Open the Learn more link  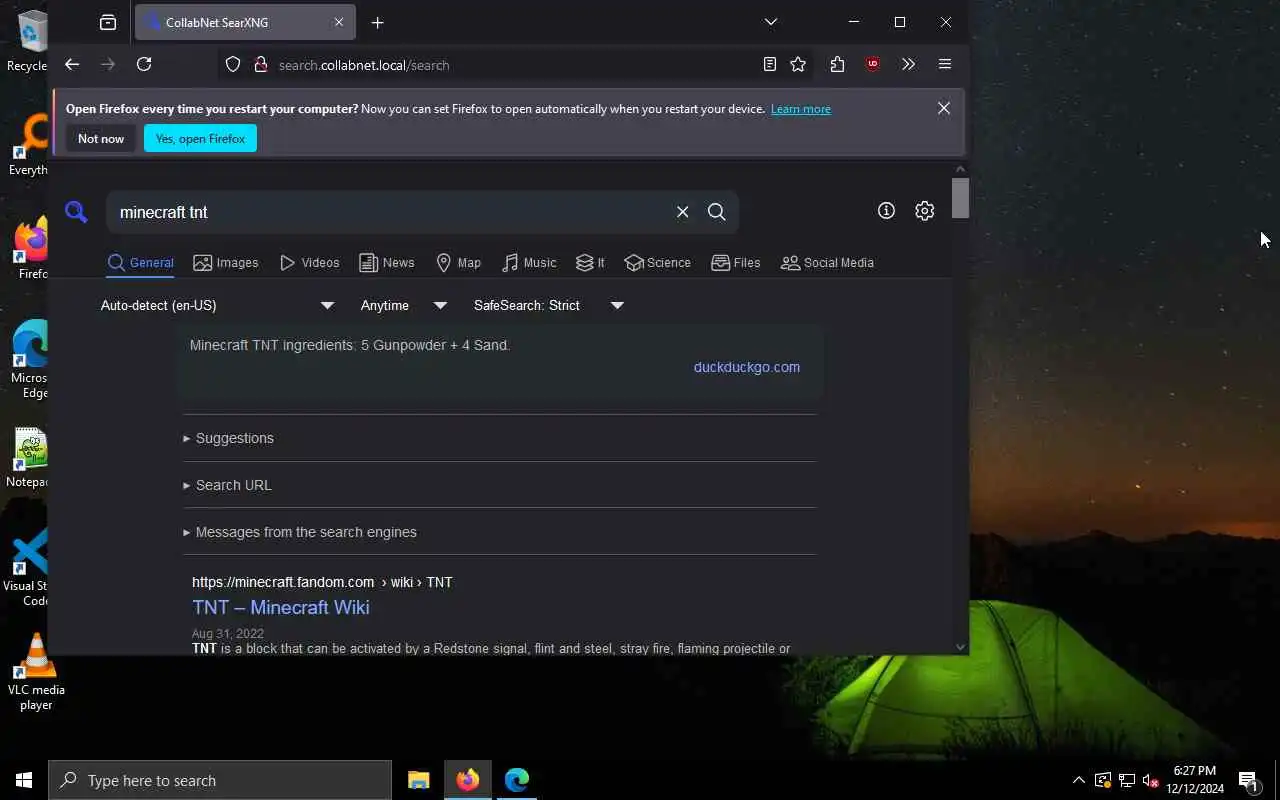point(800,109)
